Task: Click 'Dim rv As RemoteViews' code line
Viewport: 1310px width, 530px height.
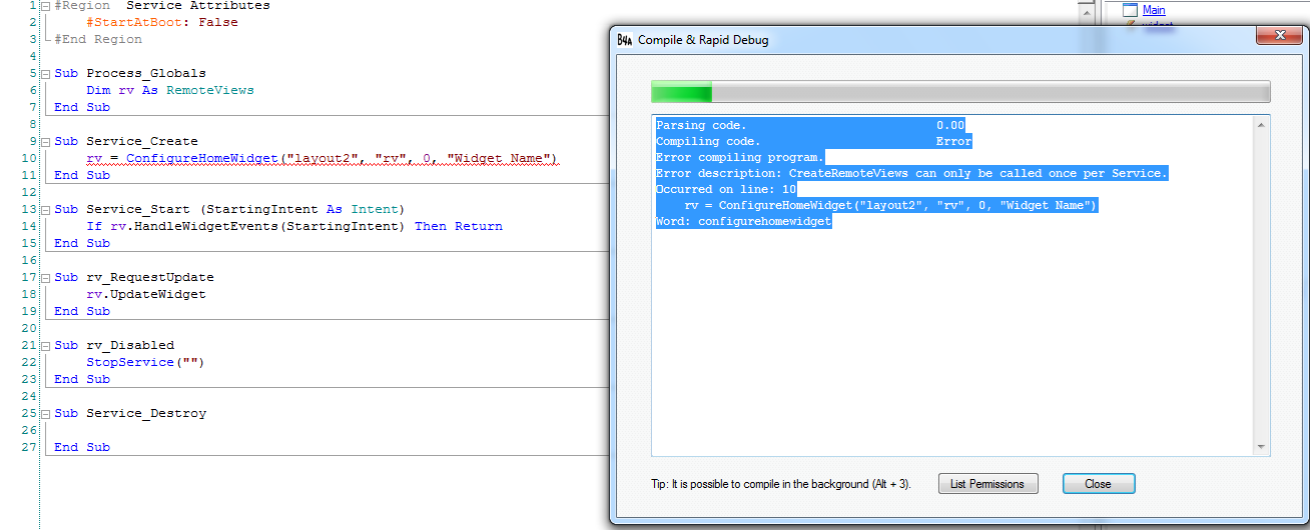Action: click(170, 90)
